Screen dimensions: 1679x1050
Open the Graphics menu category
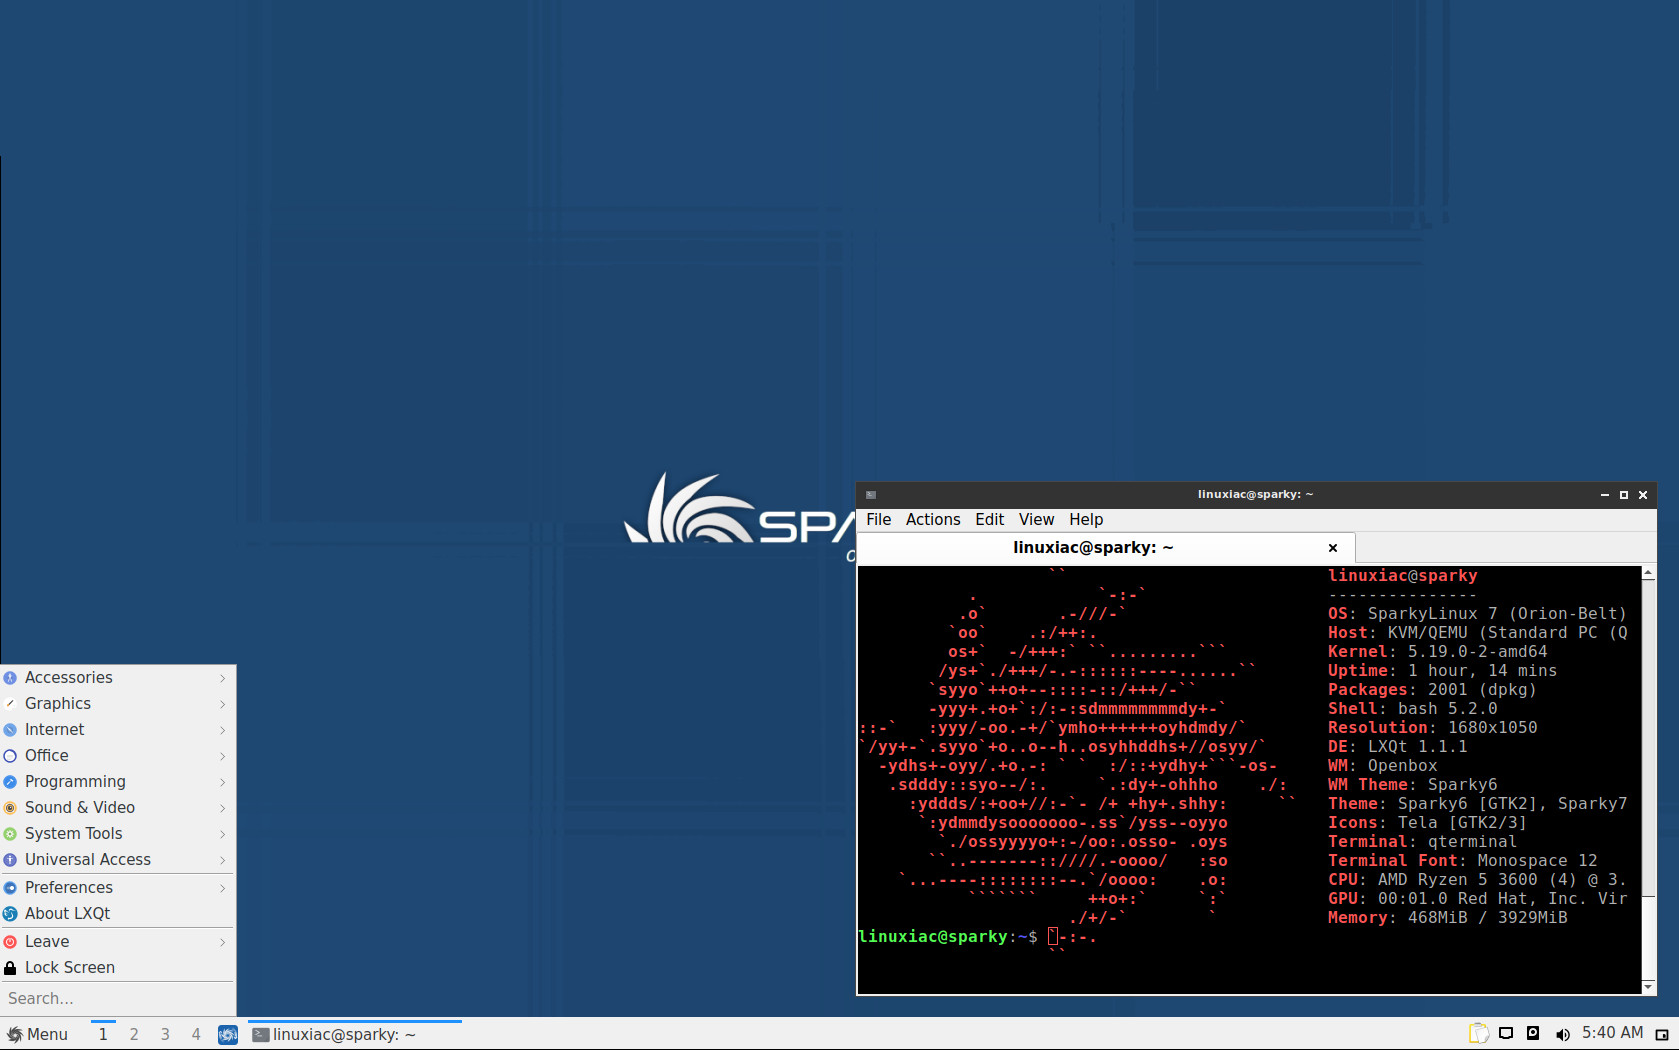tap(118, 703)
